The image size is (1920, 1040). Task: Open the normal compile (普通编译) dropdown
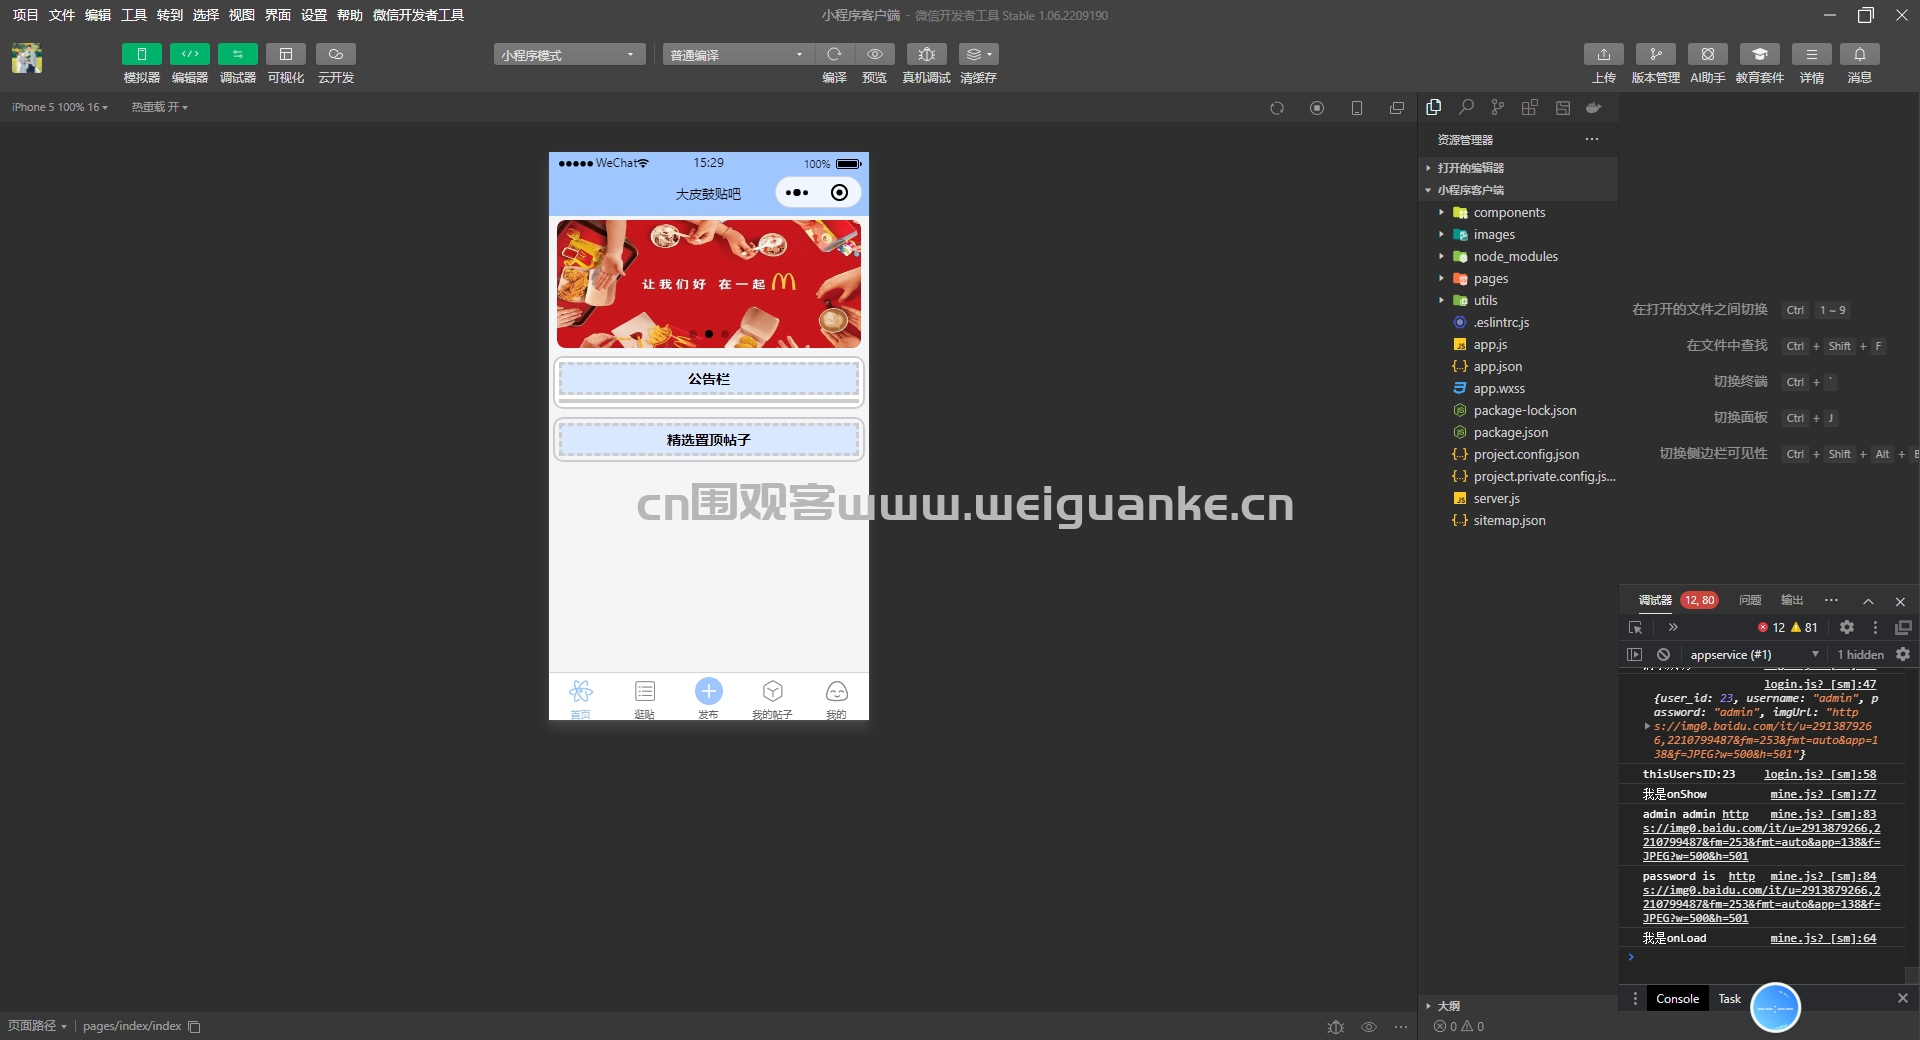click(x=738, y=54)
